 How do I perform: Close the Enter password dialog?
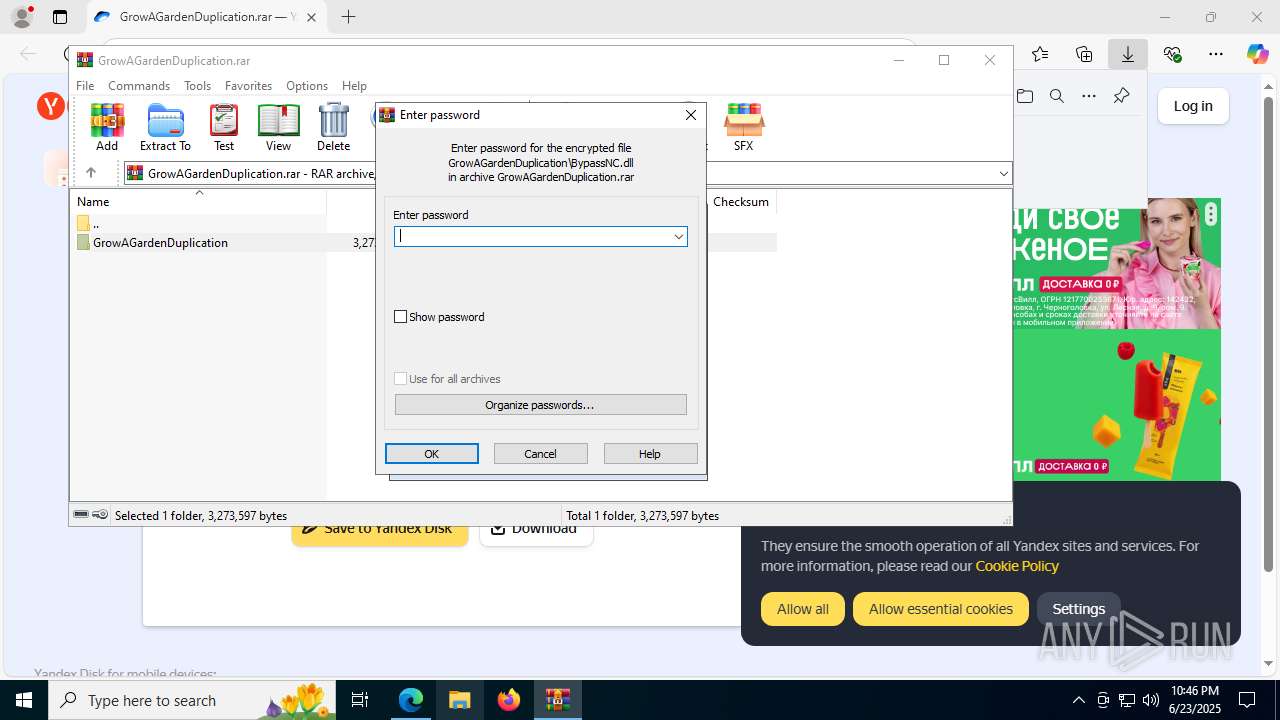point(690,115)
